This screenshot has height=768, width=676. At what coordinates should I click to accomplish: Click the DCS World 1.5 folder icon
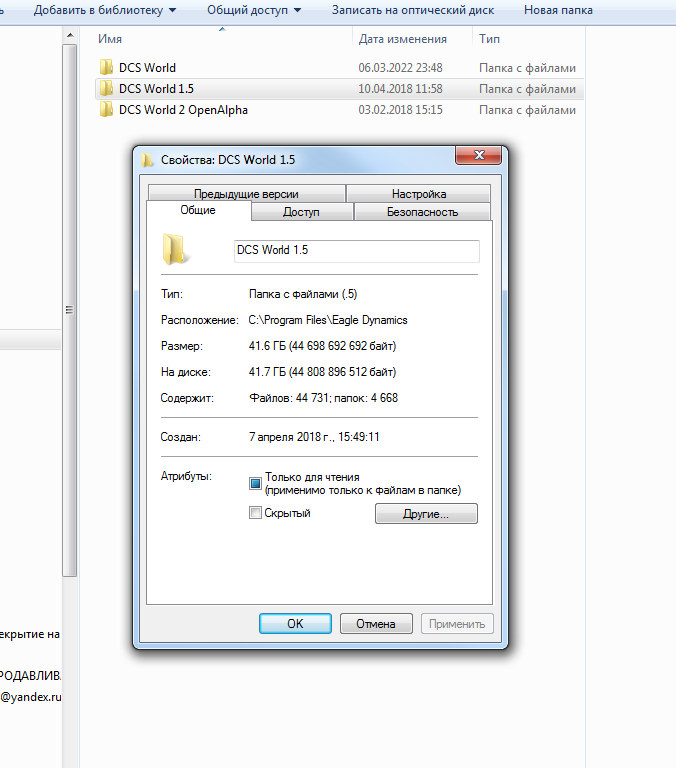106,88
